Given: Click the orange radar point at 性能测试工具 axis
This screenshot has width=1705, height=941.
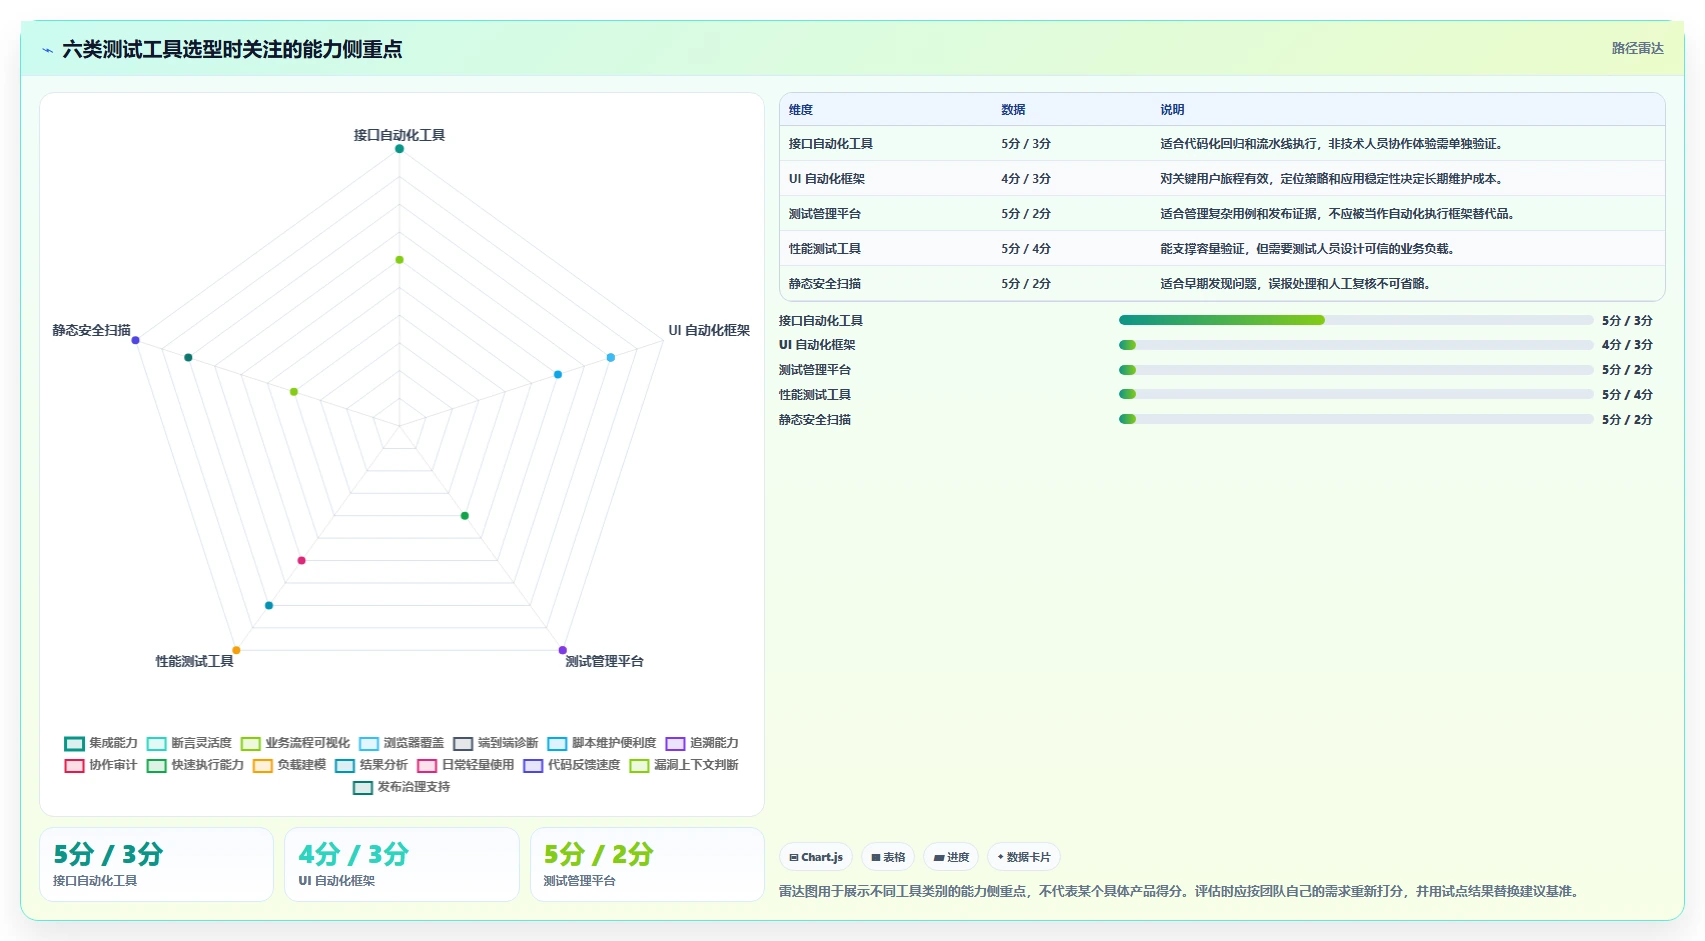Looking at the screenshot, I should tap(236, 650).
